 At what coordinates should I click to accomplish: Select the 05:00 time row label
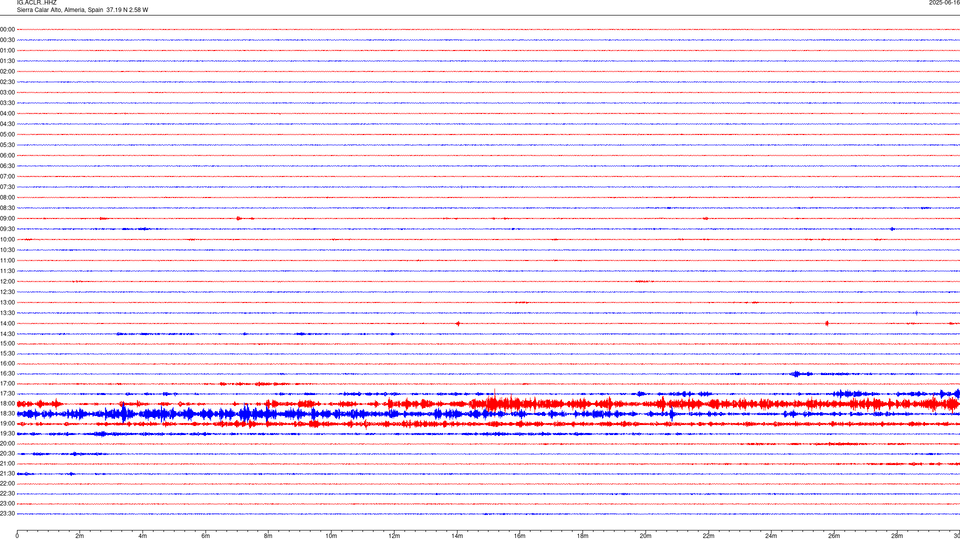click(x=7, y=134)
